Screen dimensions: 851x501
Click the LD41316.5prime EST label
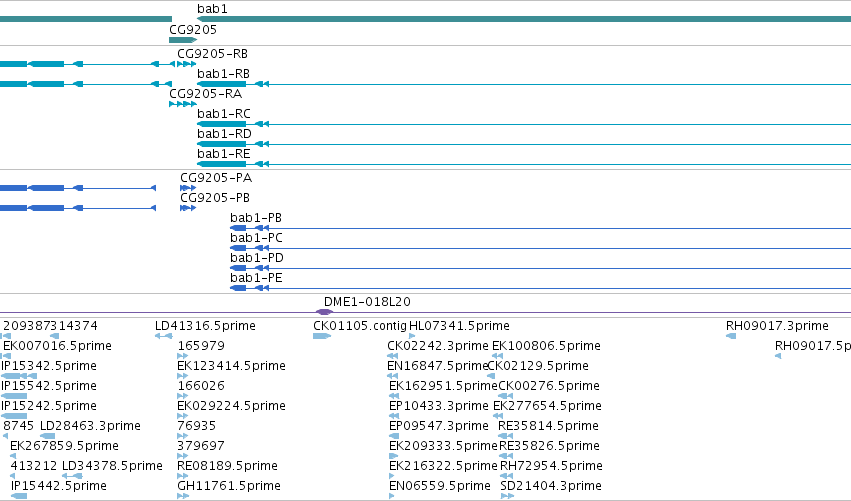point(205,326)
